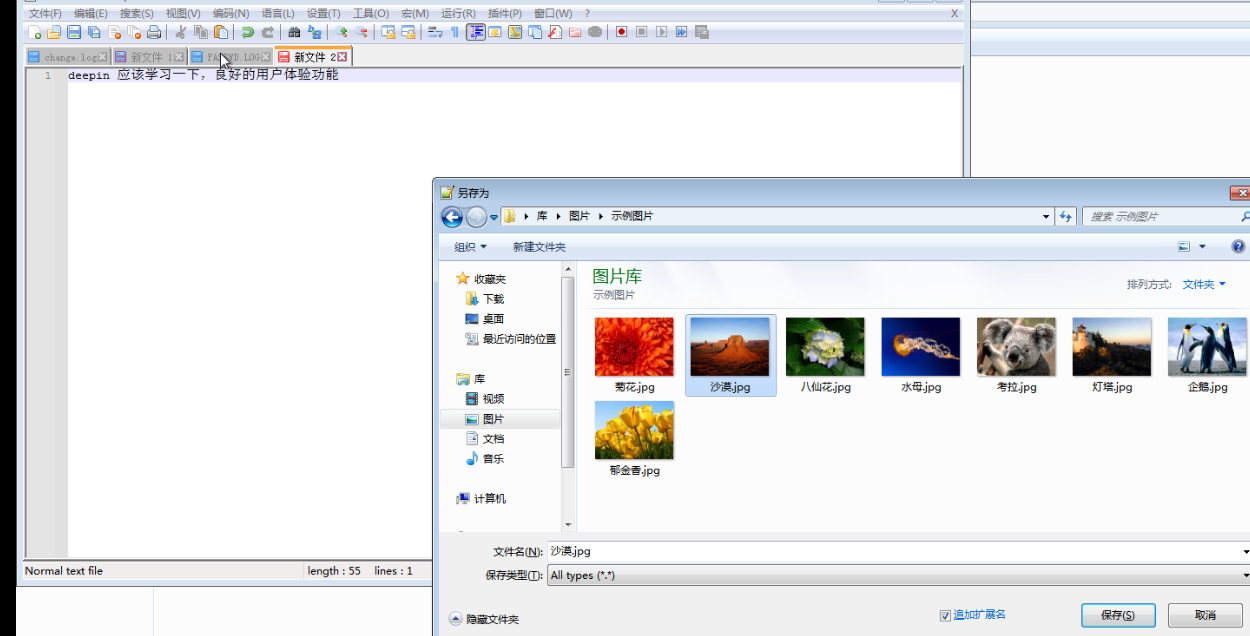Screen dimensions: 1250x636
Task: Click the Save Recorded Macro icon
Action: click(x=701, y=32)
